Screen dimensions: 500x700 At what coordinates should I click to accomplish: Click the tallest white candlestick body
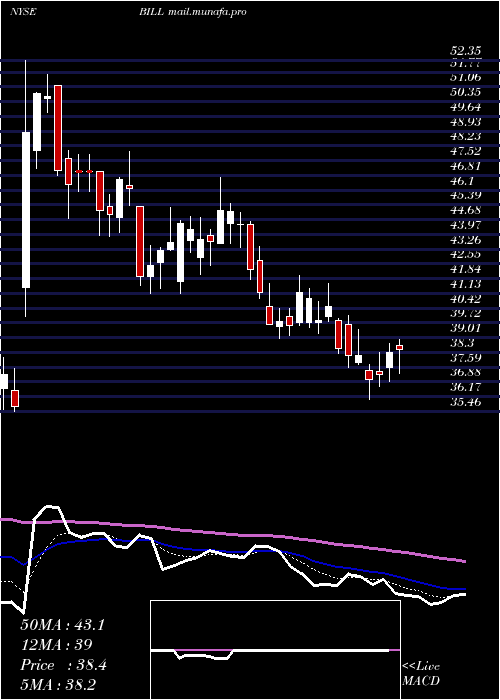(26, 210)
